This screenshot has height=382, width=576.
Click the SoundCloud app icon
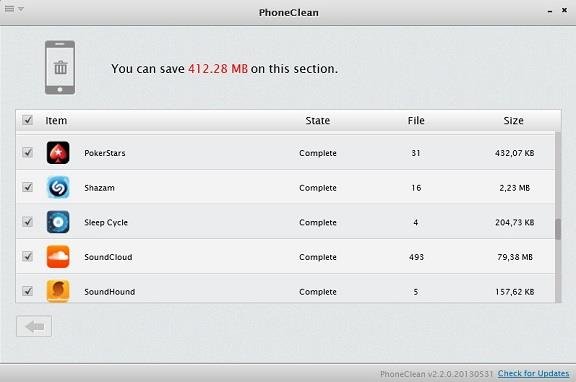58,256
